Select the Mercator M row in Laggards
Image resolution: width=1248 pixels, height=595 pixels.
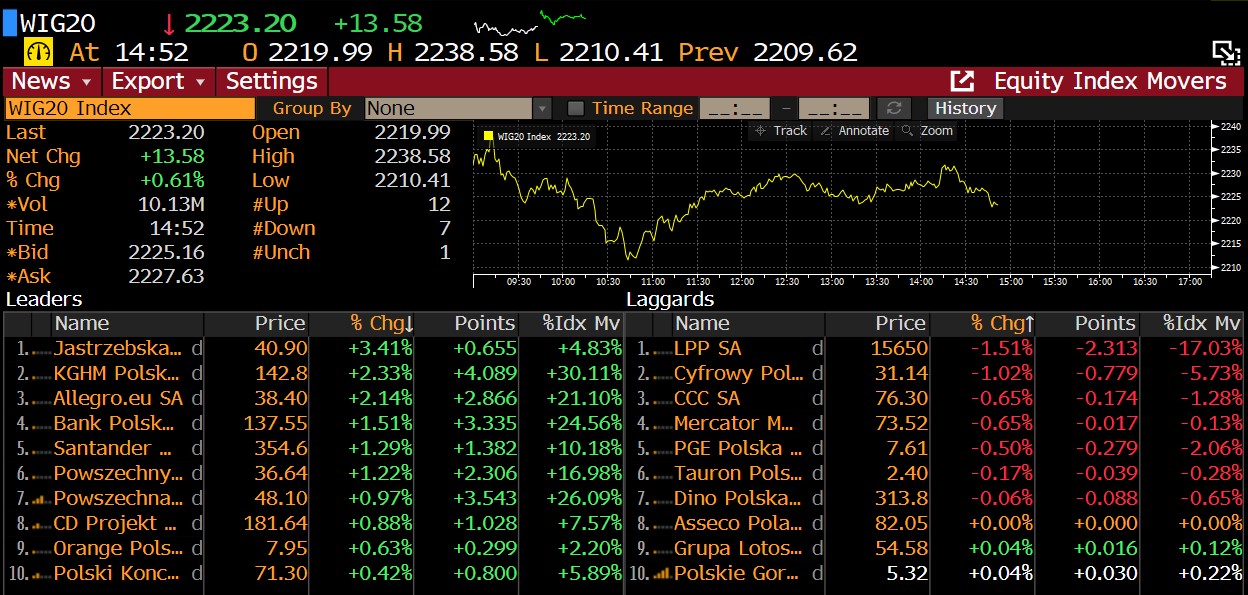click(935, 424)
